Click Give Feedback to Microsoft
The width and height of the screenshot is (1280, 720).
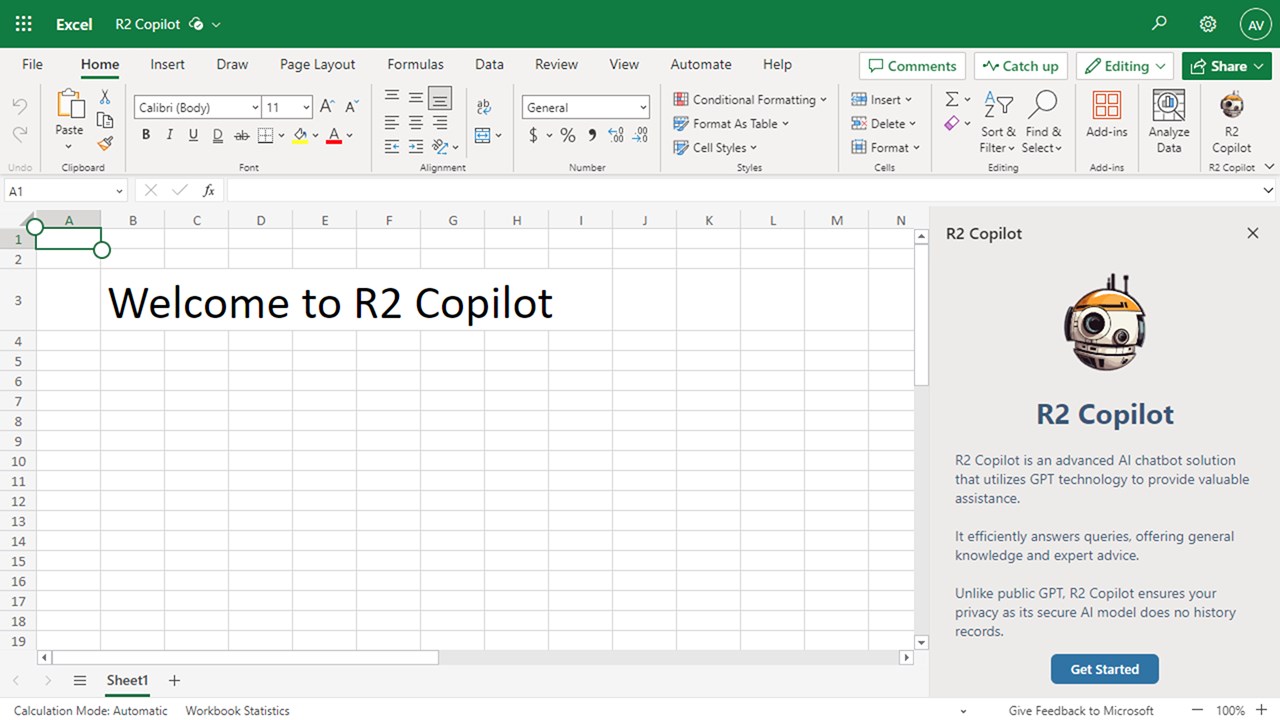(1081, 711)
